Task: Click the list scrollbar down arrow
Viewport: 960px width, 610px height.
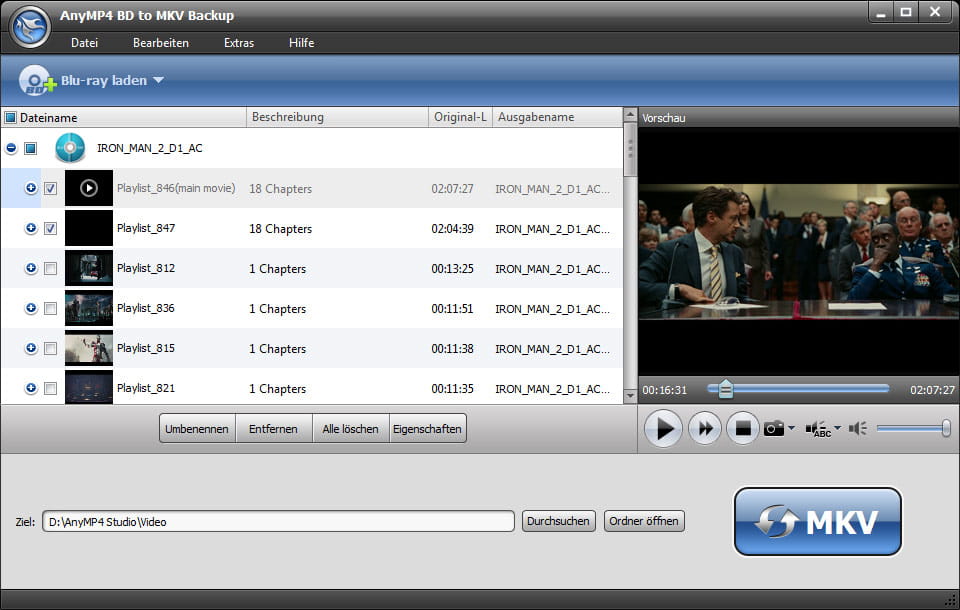Action: click(630, 396)
